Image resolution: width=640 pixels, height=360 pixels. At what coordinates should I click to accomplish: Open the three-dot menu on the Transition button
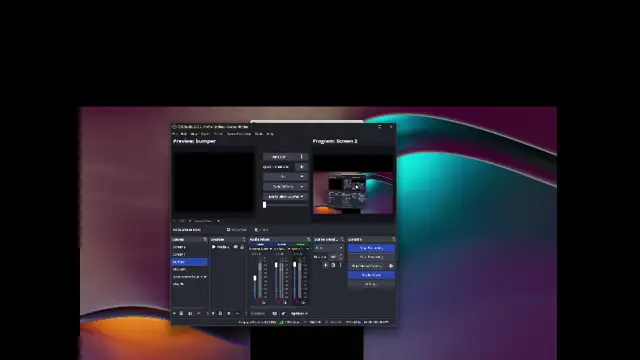click(302, 157)
